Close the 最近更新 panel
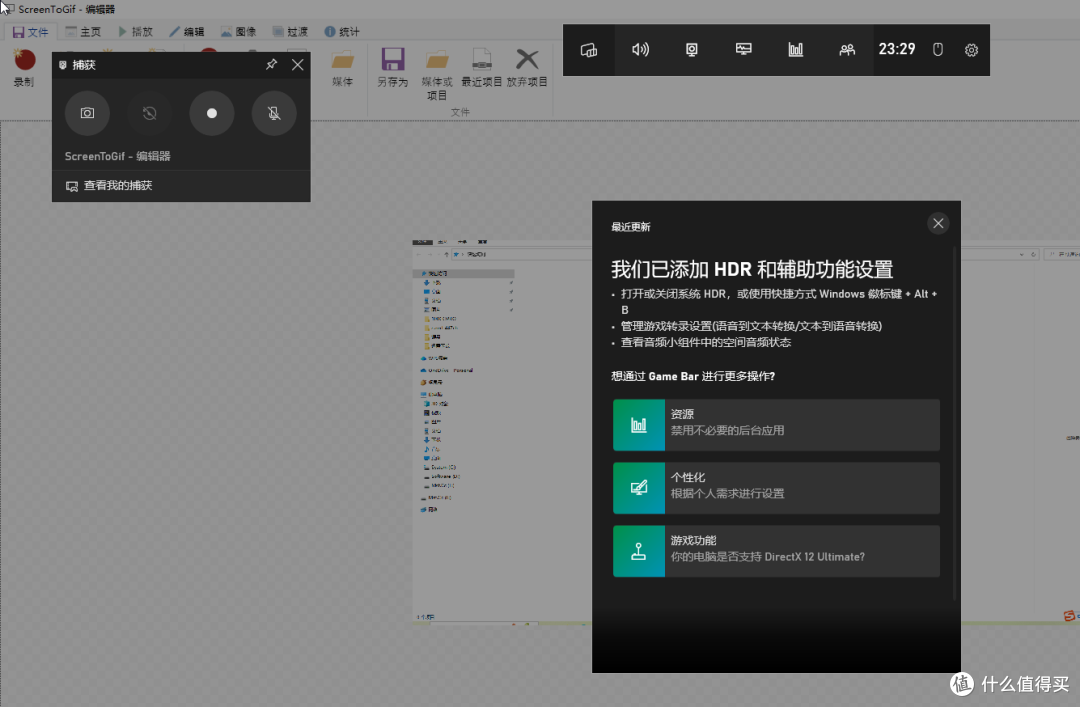Screen dimensions: 1080x707 938,223
